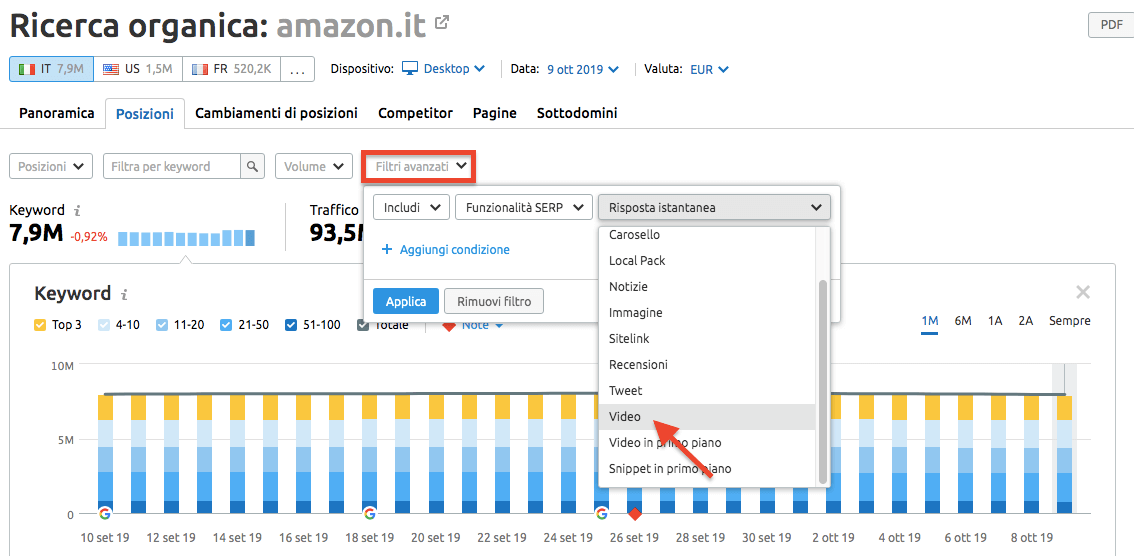Screen dimensions: 1134x556
Task: Toggle Top 3 checkbox in legend
Action: coord(40,325)
